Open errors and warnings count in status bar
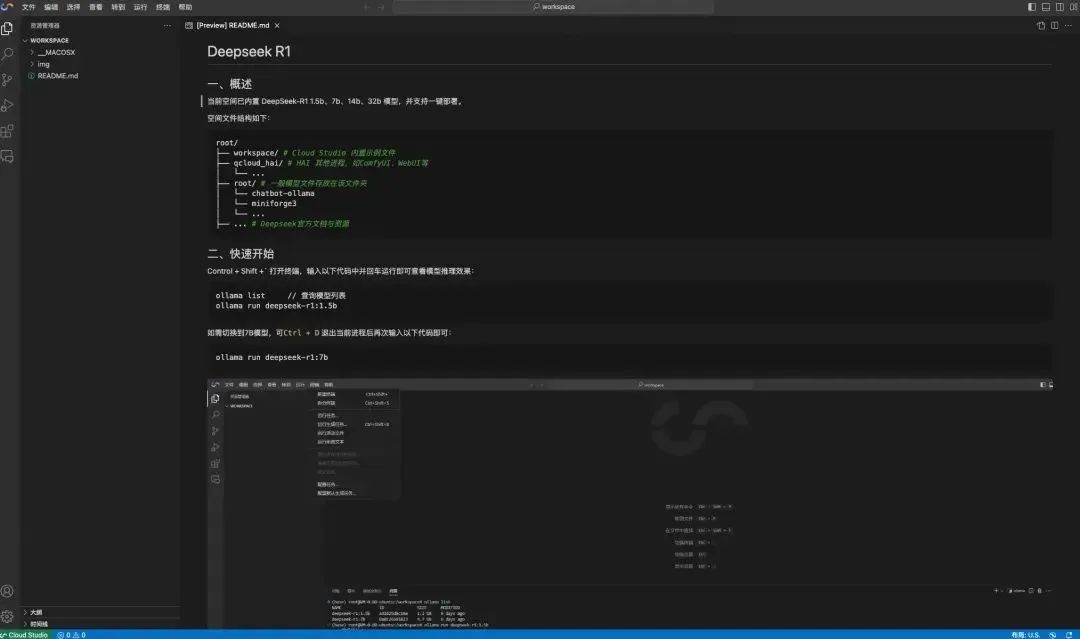Screen dimensions: 1080x639 (x=72, y=635)
